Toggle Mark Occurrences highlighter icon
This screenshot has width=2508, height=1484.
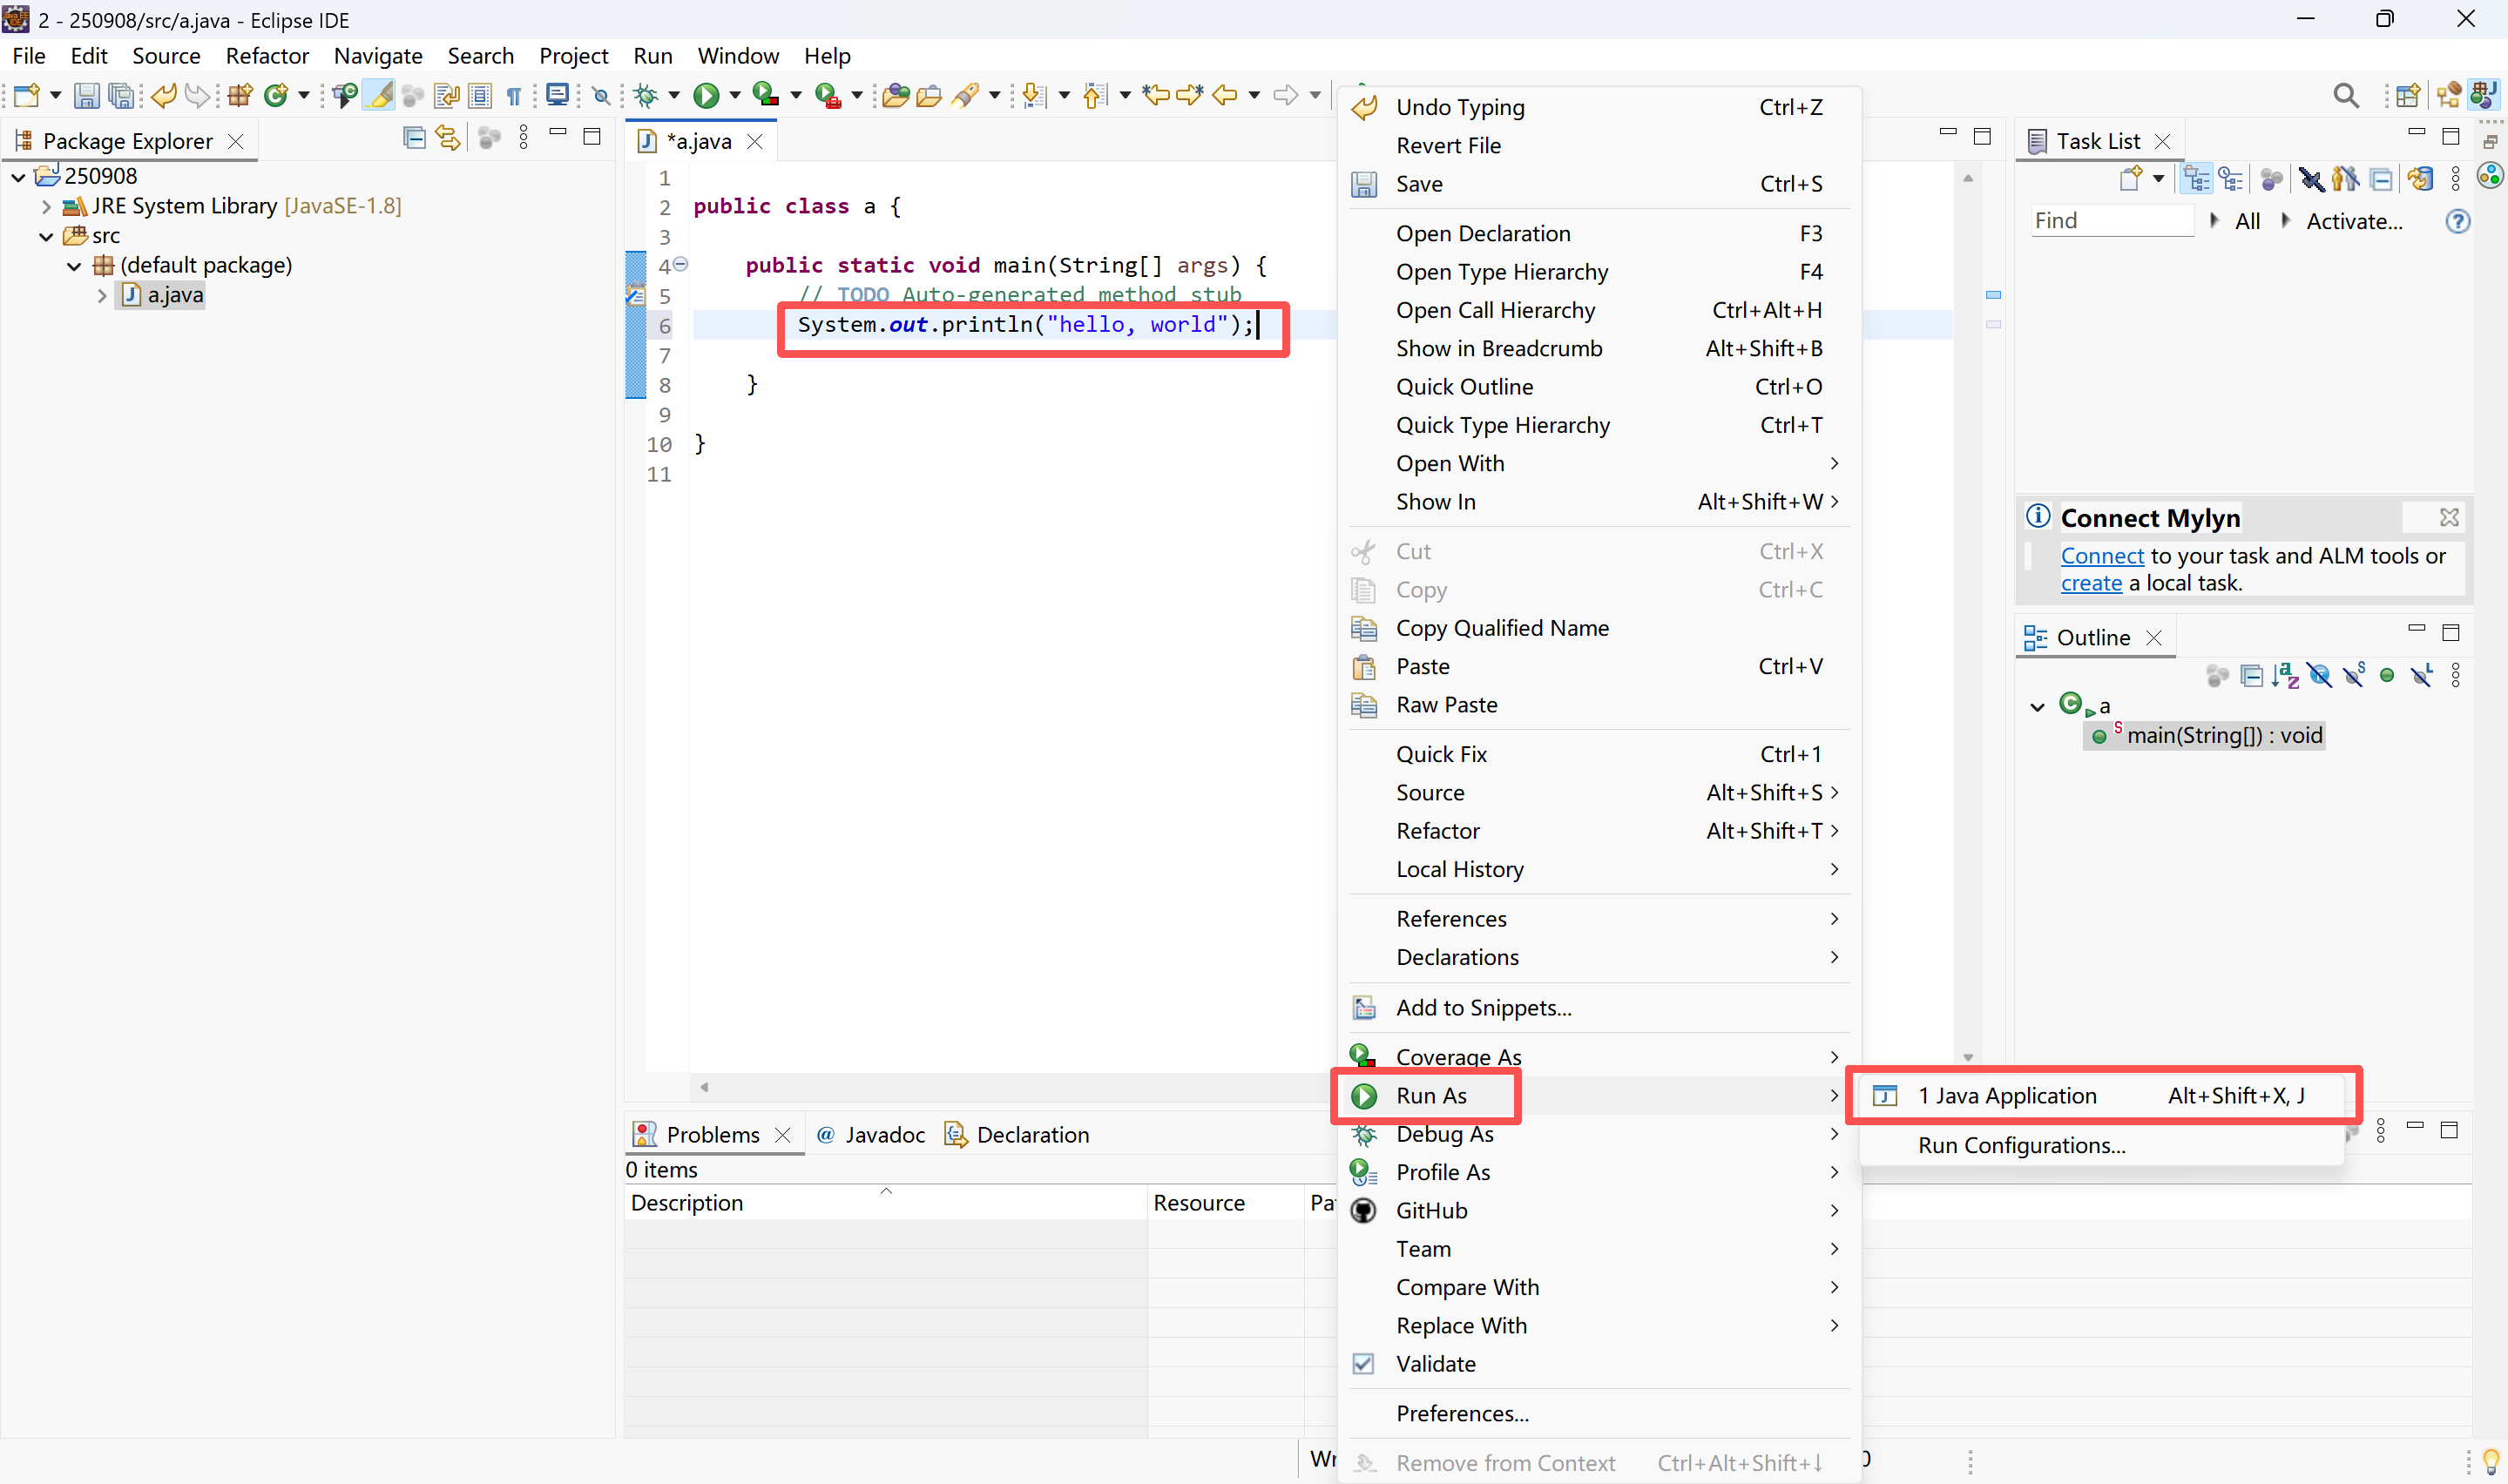pyautogui.click(x=379, y=95)
